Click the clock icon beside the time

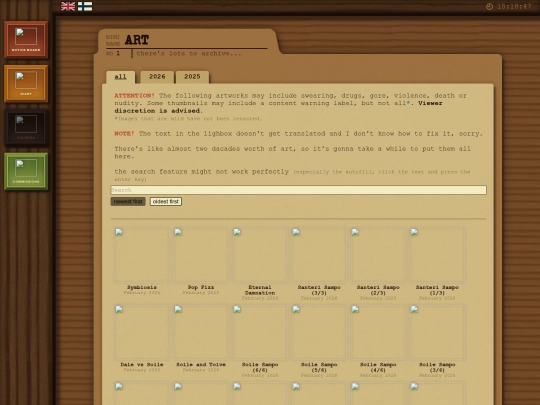[489, 6]
